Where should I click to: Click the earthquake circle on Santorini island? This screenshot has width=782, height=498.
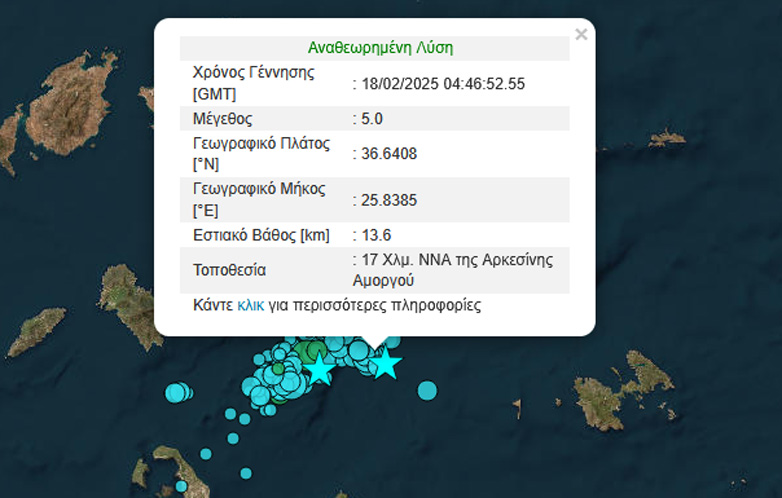click(181, 486)
